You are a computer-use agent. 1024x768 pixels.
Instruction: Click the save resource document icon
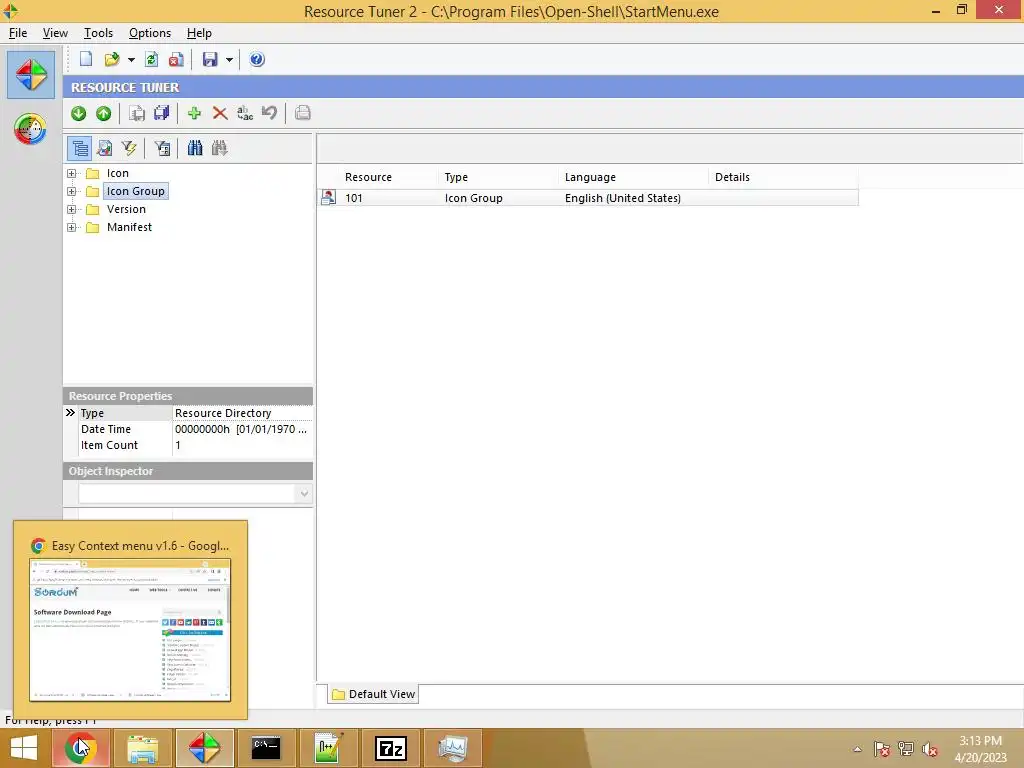point(136,114)
